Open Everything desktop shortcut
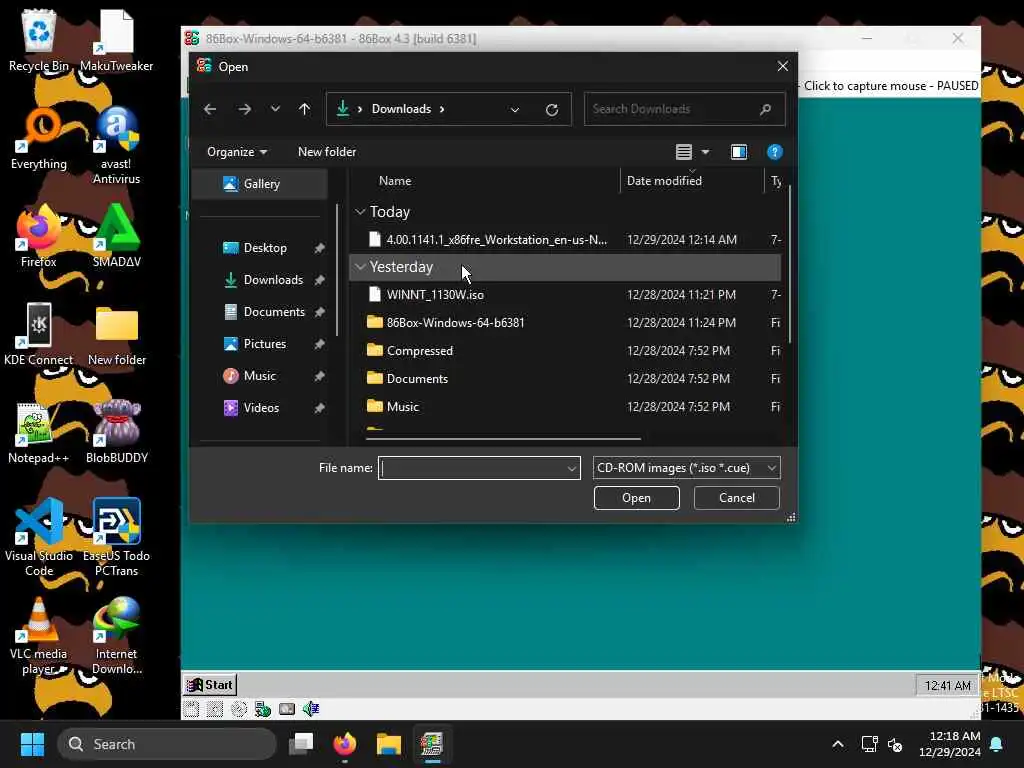 39,138
